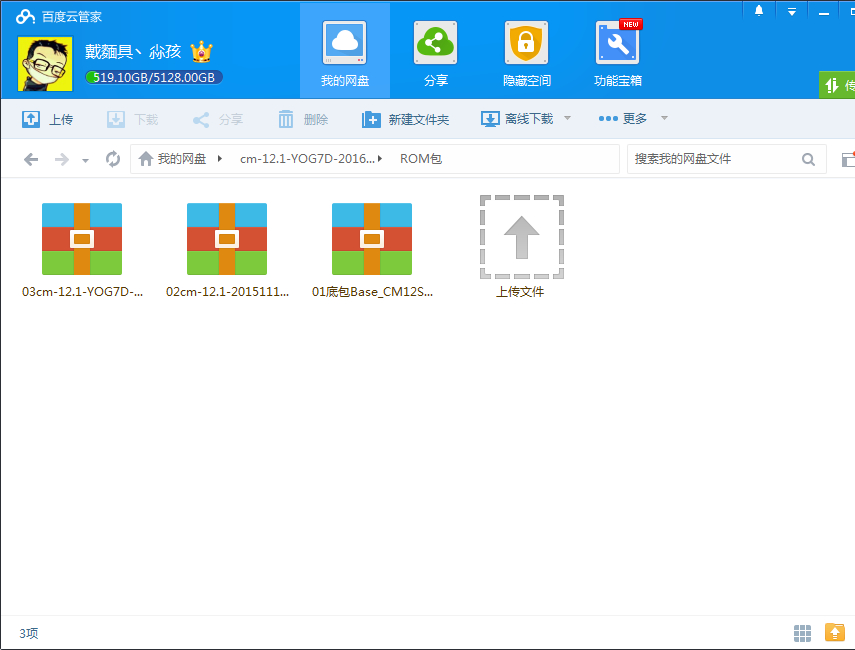The width and height of the screenshot is (855, 650).
Task: Click the search magnifier icon
Action: pos(808,159)
